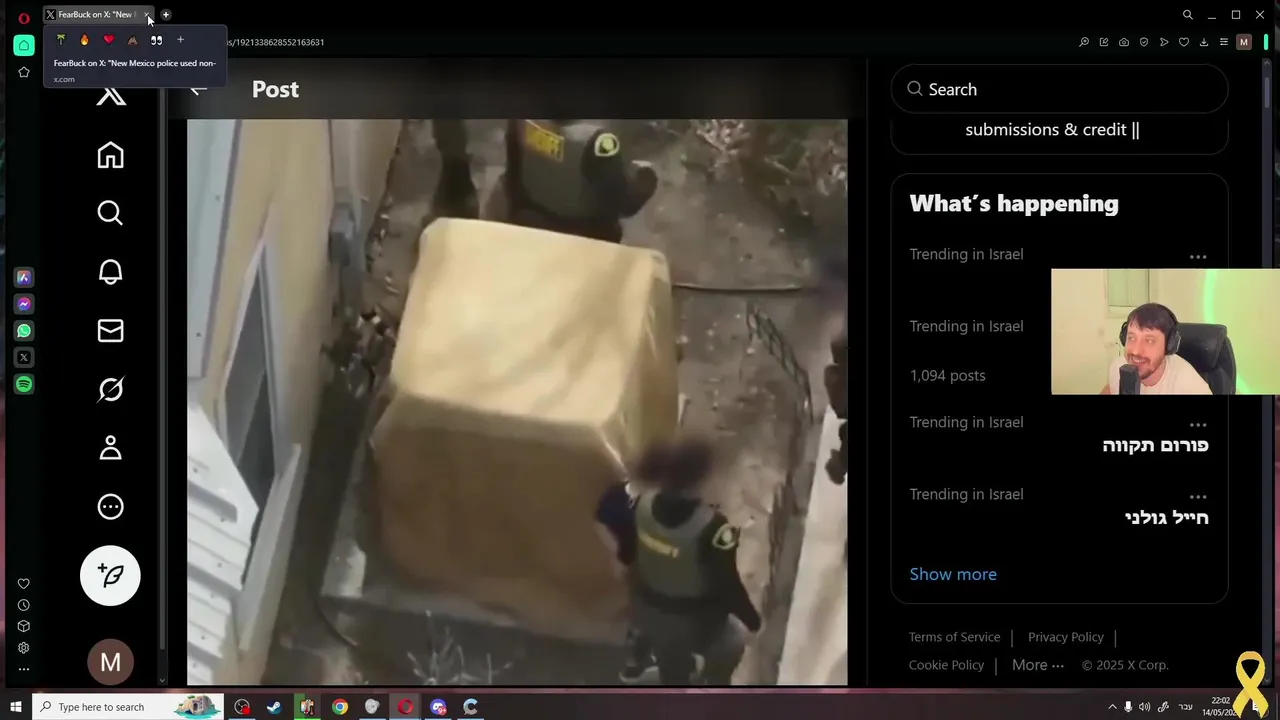
Task: Click the Opera menu logo
Action: (x=24, y=16)
